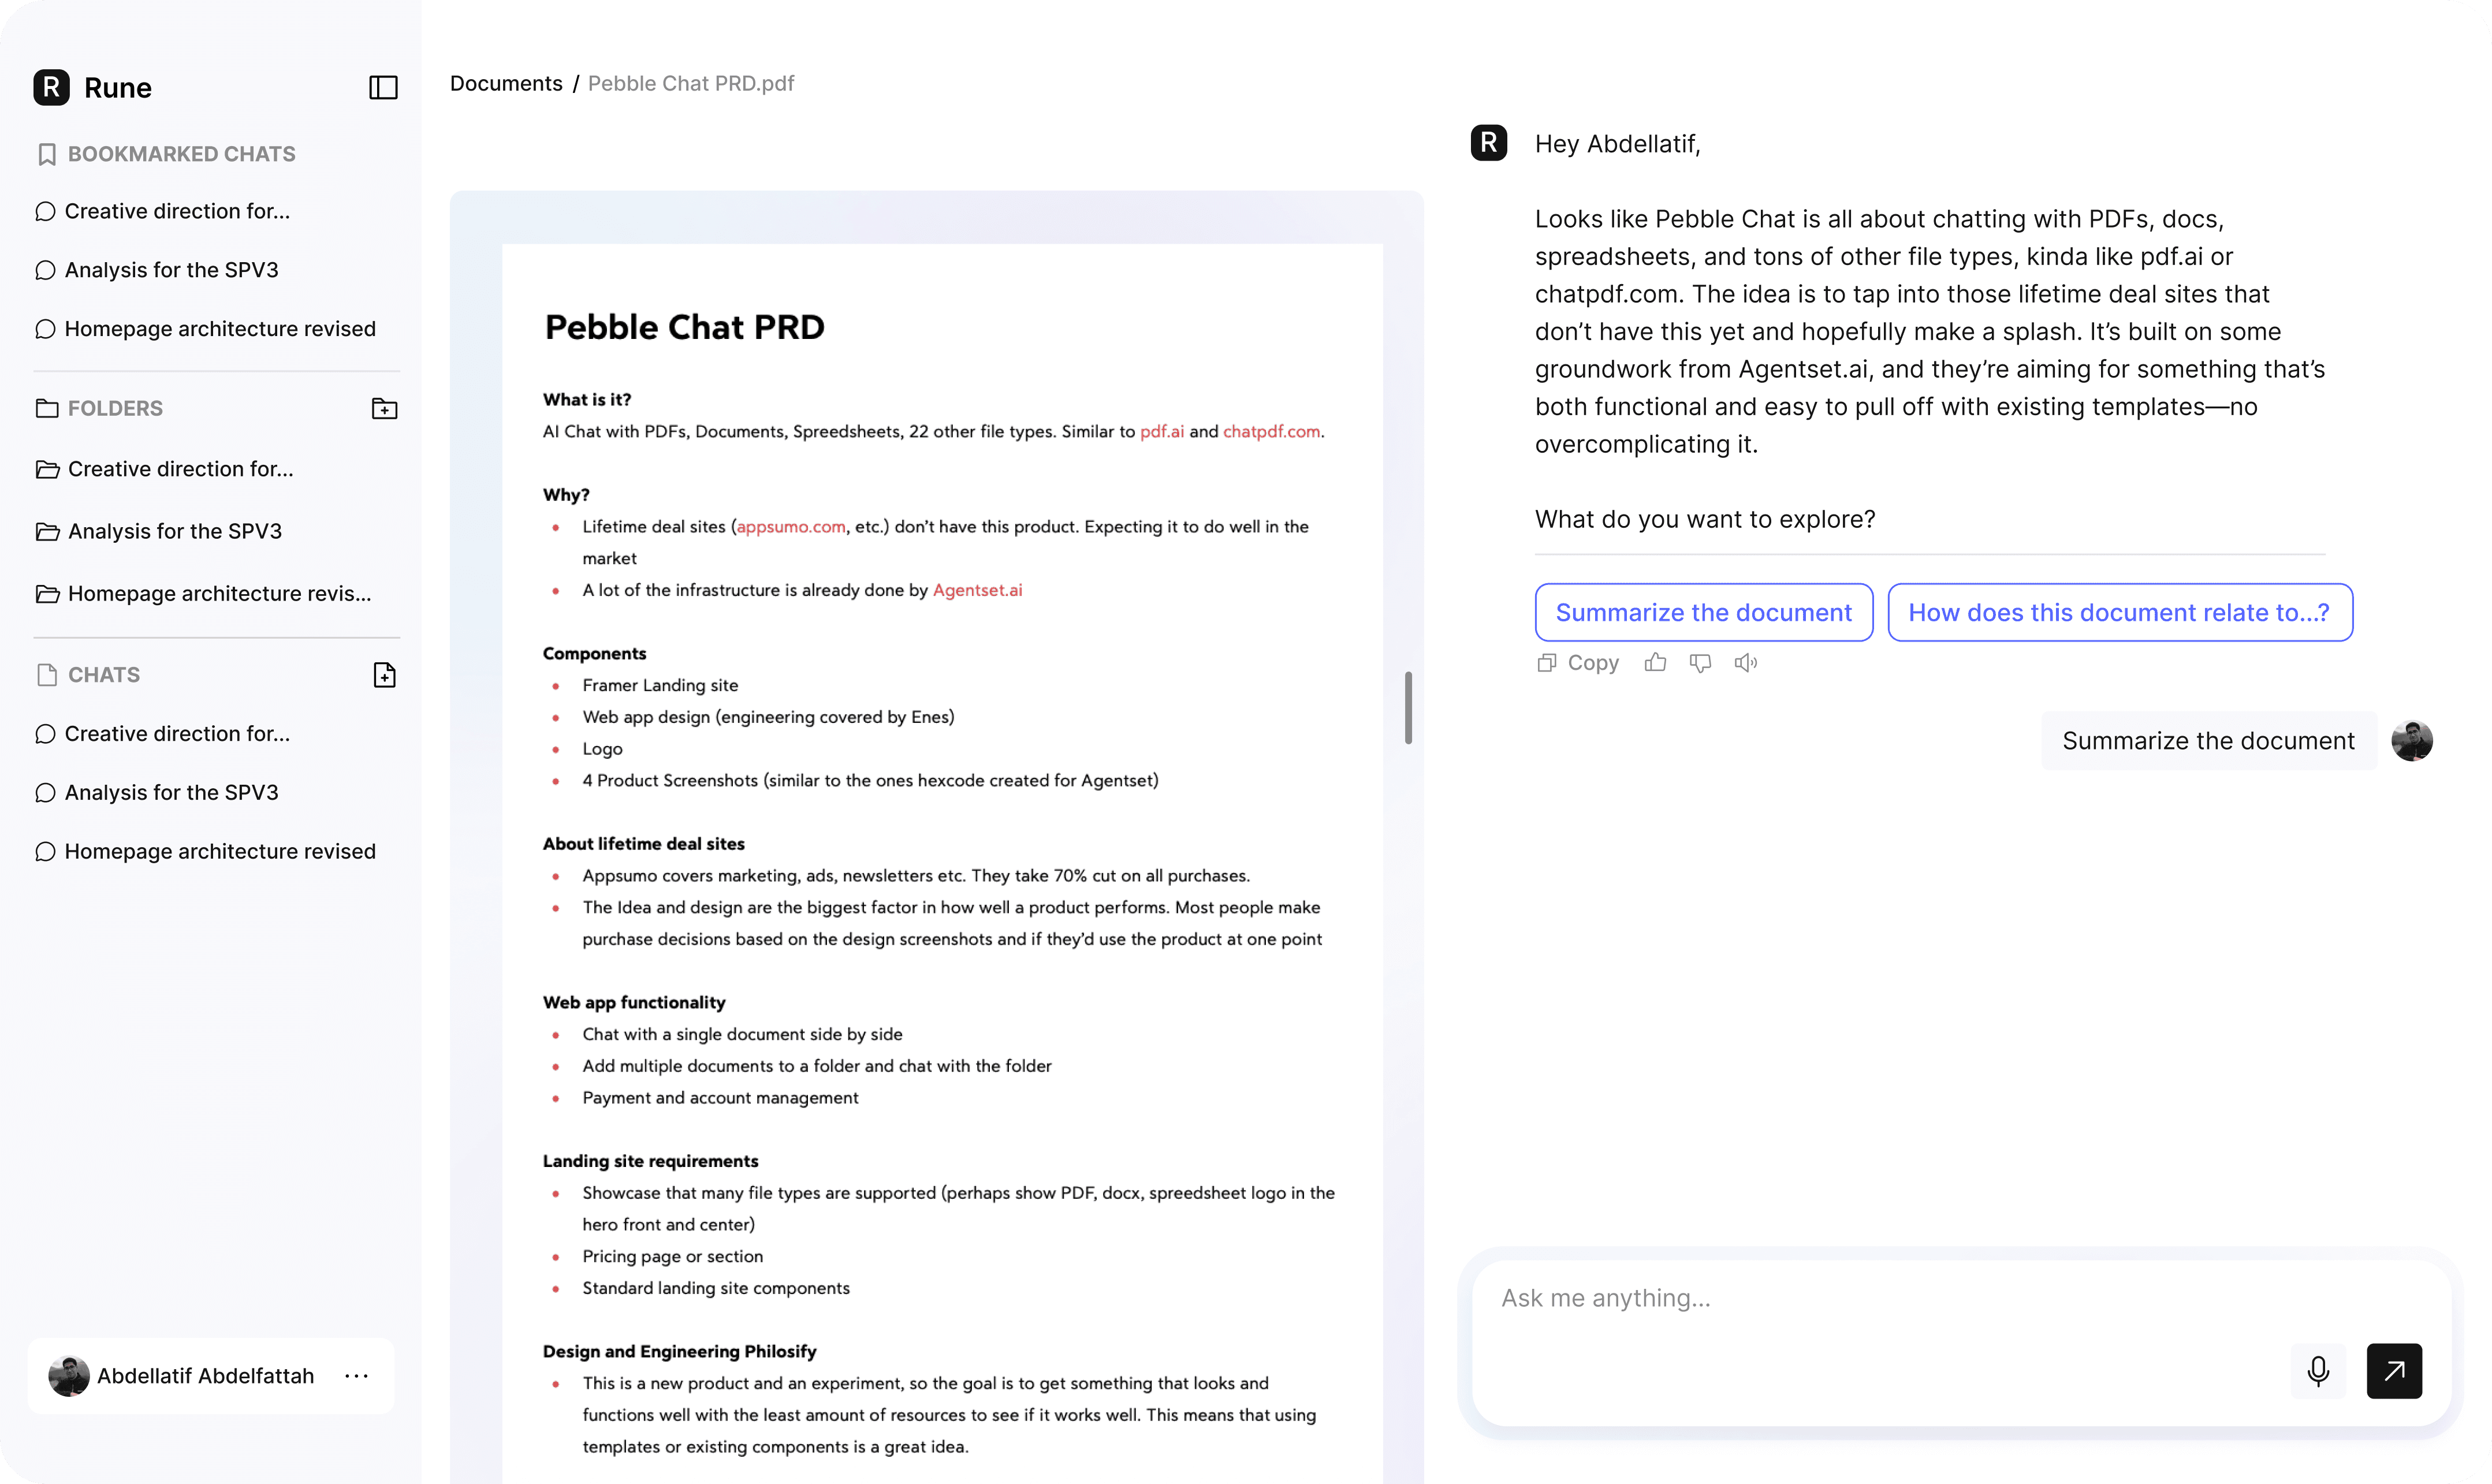The width and height of the screenshot is (2492, 1484).
Task: Click the 'Summarize the document' suggestion
Action: (x=1704, y=611)
